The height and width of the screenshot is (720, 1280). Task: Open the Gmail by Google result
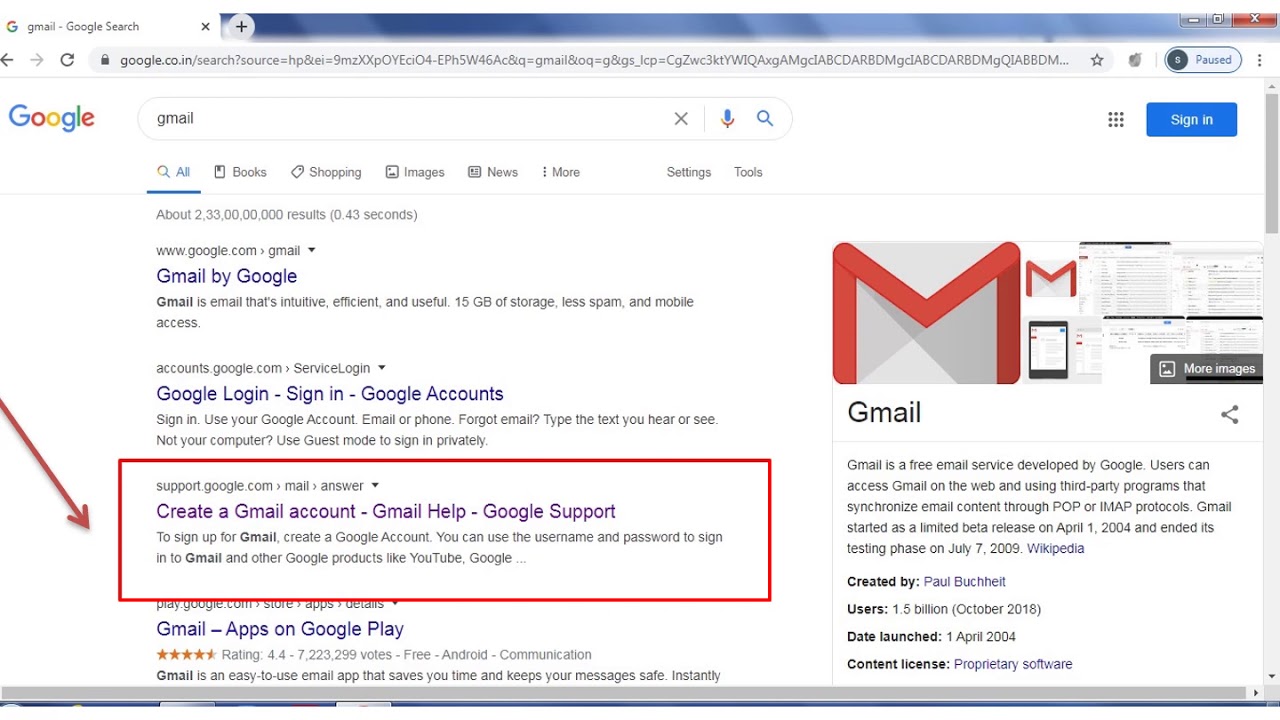click(x=227, y=276)
